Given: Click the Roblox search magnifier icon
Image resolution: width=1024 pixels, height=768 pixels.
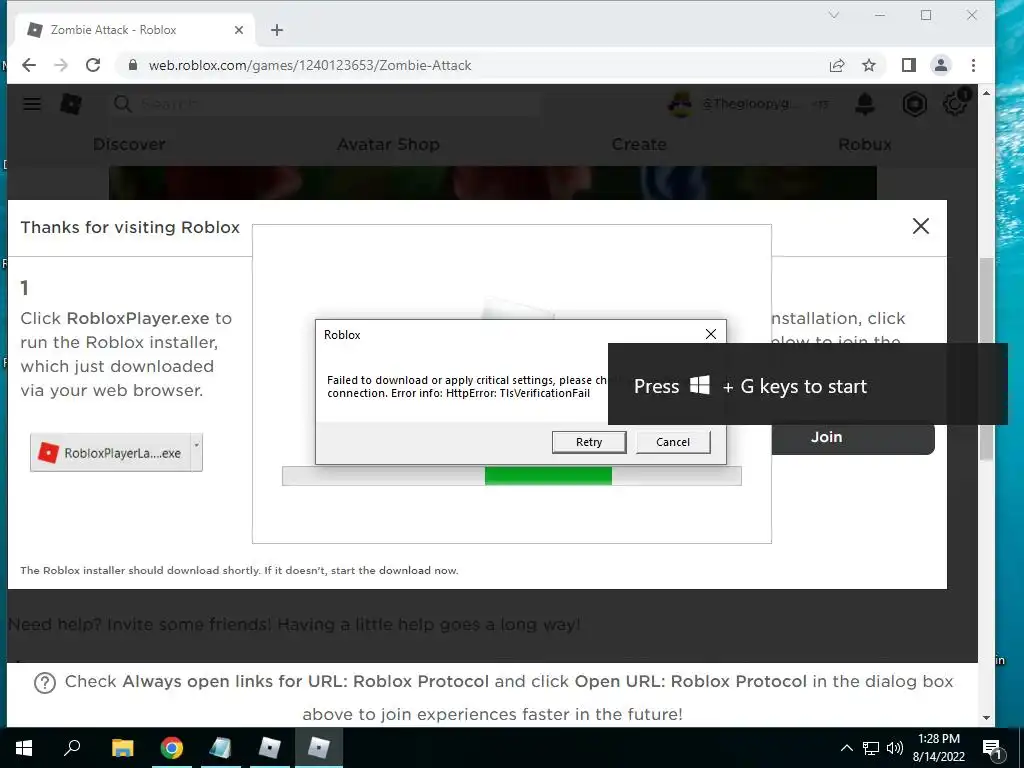Looking at the screenshot, I should point(122,104).
